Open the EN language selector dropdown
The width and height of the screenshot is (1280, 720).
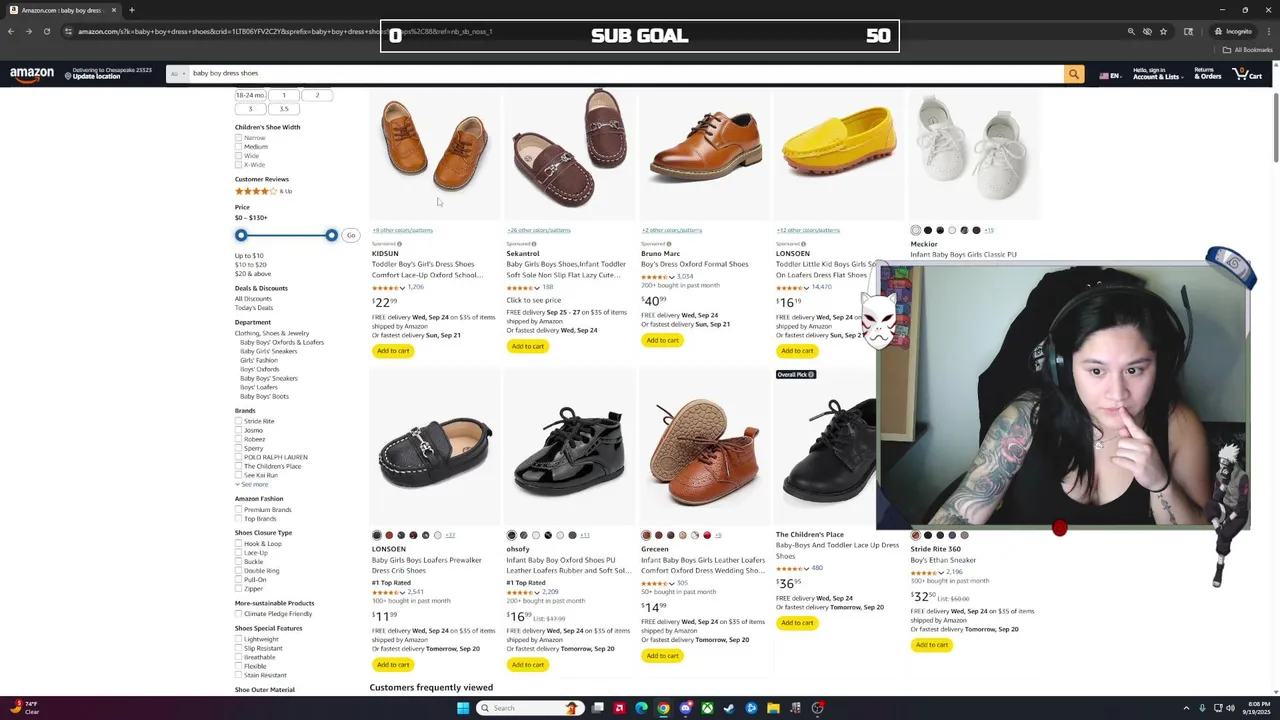point(1110,75)
